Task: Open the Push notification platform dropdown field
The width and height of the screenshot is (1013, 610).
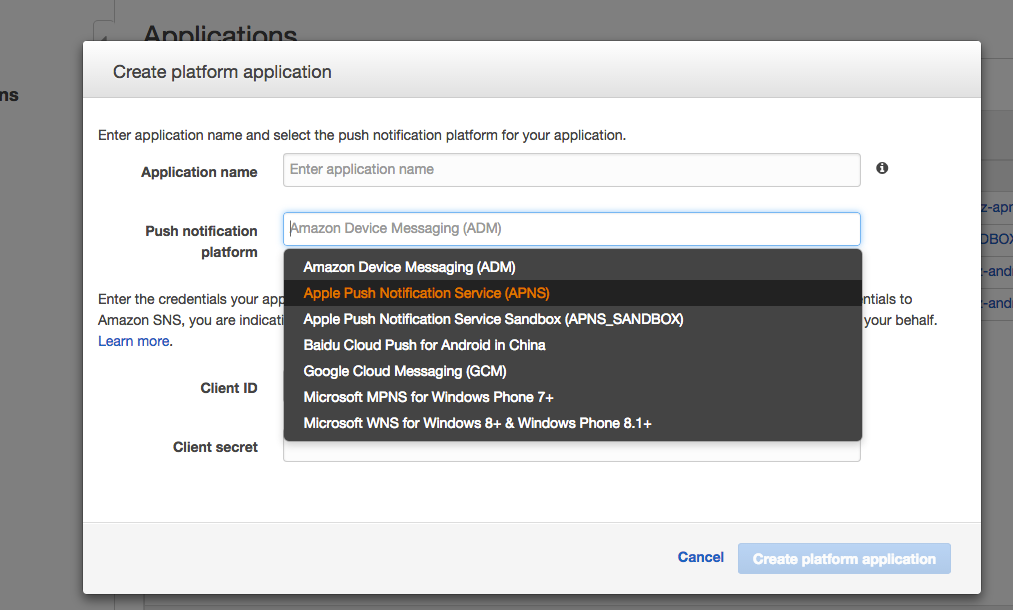Action: coord(571,229)
